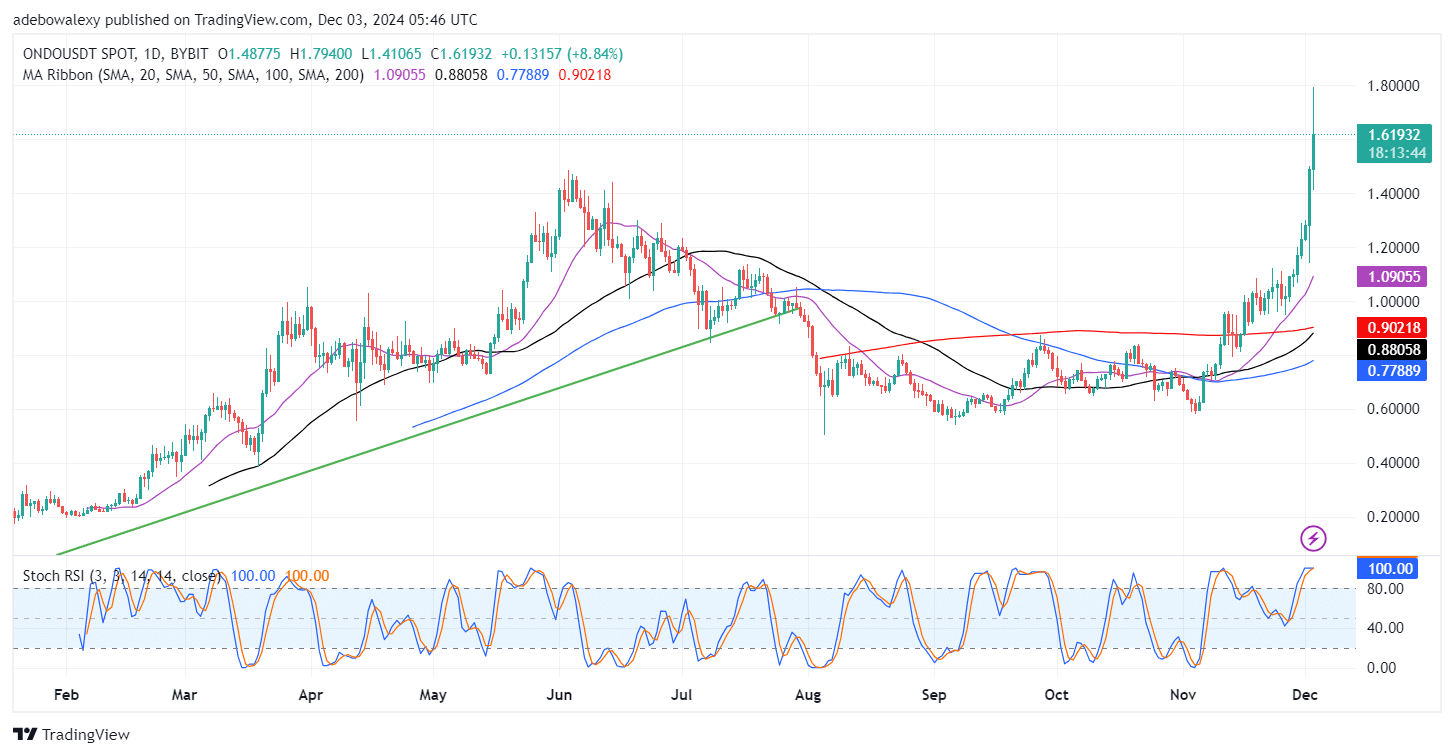Click the 0.20000 price axis label
Viewport: 1454px width, 756px height.
click(1392, 517)
